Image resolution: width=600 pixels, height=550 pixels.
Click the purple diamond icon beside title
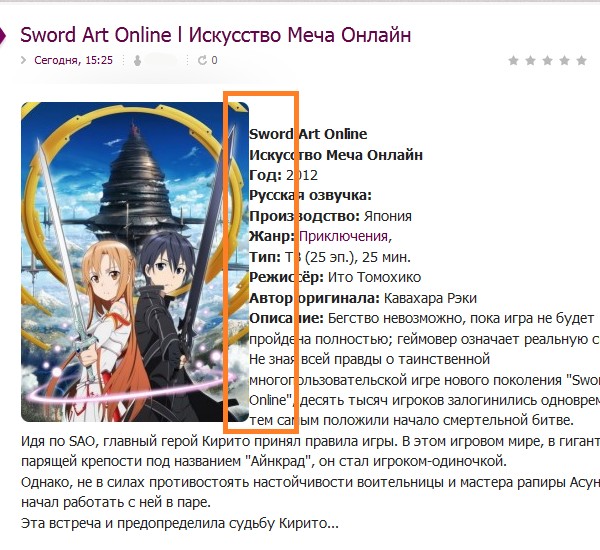pos(3,36)
